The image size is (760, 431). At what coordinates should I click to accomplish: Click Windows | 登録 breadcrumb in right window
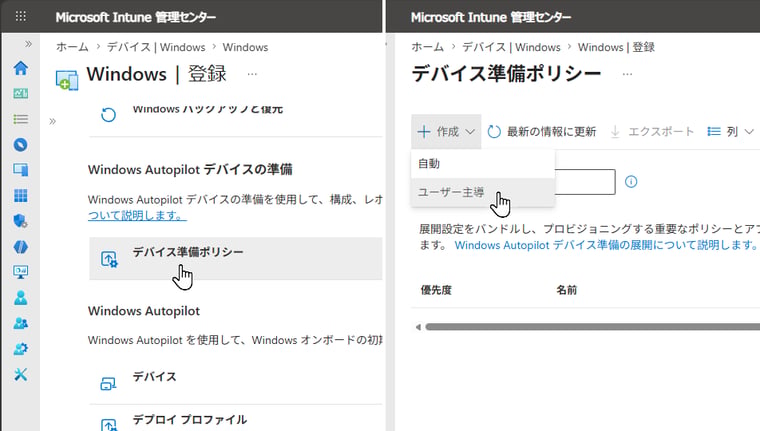point(616,47)
